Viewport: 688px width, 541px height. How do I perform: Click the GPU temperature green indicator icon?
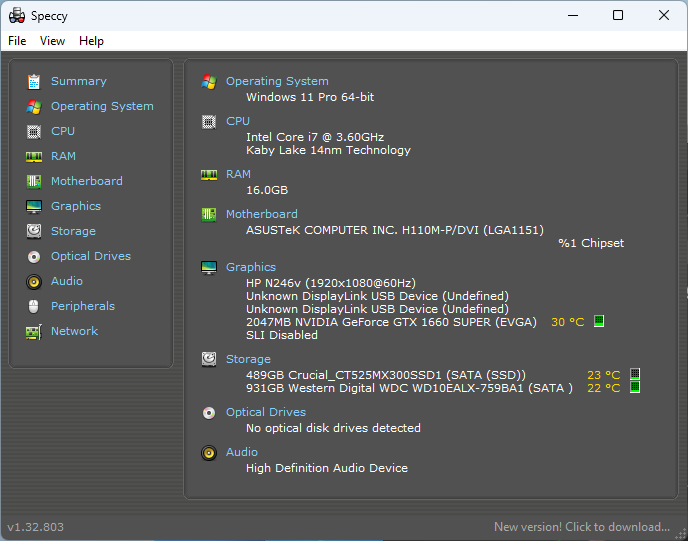[x=598, y=321]
